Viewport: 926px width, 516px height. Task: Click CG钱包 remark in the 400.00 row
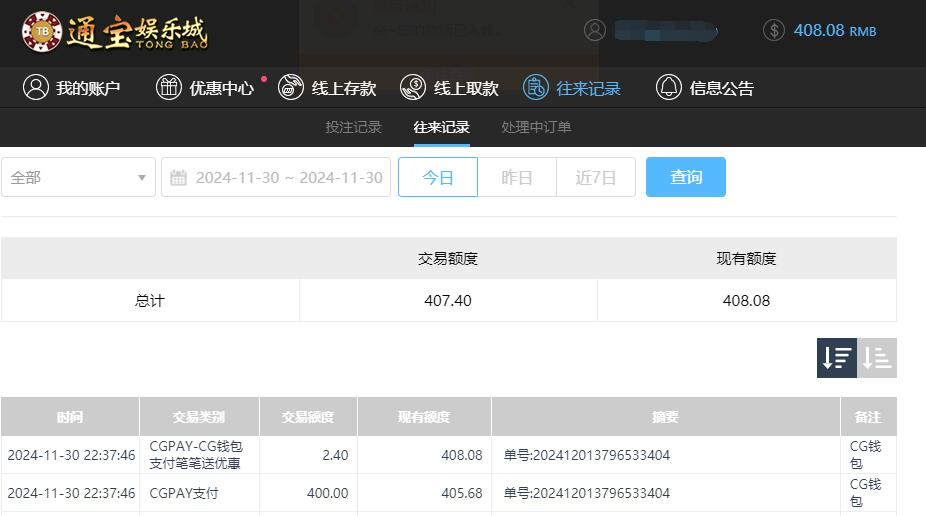click(865, 493)
